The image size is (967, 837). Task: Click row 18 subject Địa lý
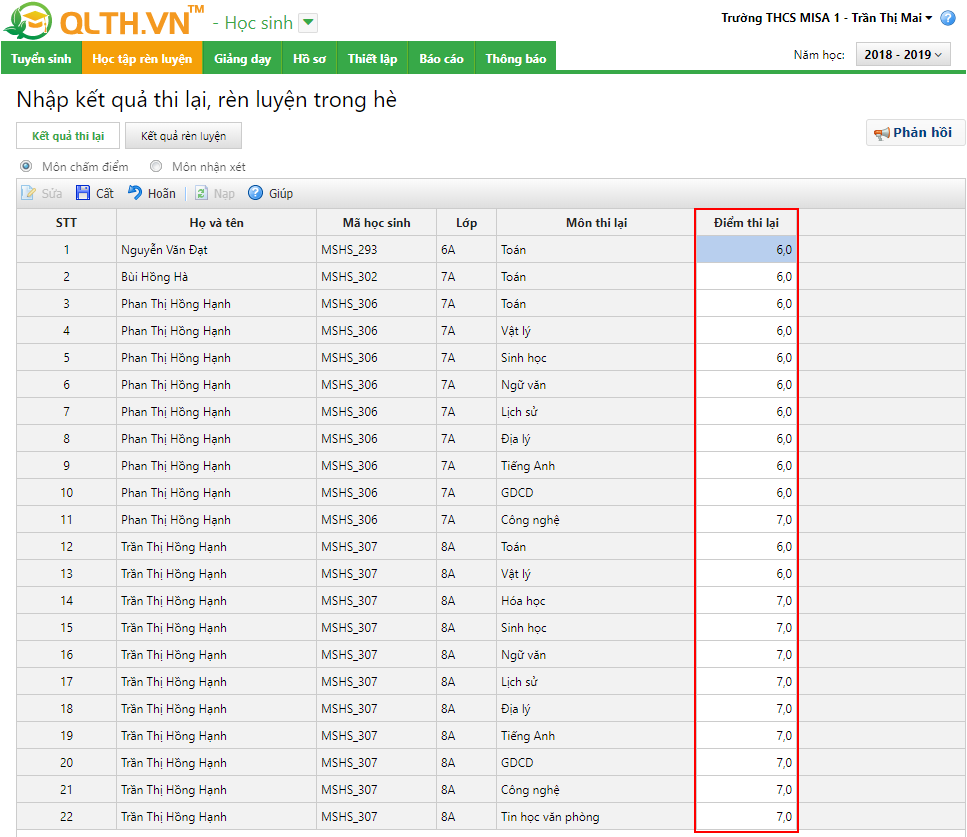tap(516, 709)
